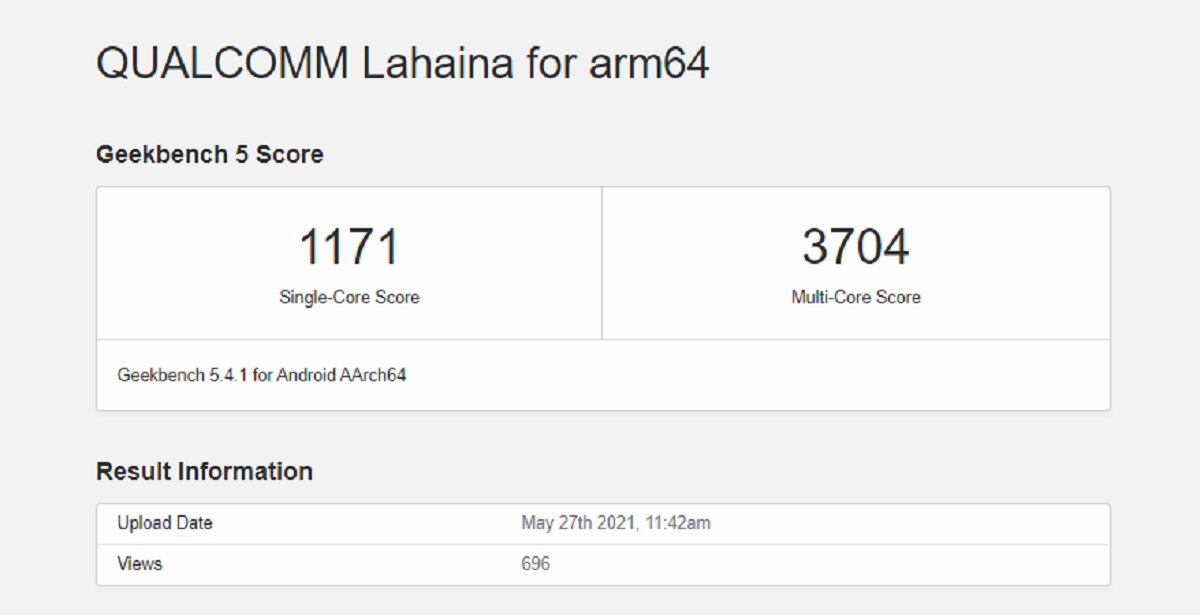Select the Android AArch64 platform text
This screenshot has width=1200, height=615.
[x=341, y=376]
